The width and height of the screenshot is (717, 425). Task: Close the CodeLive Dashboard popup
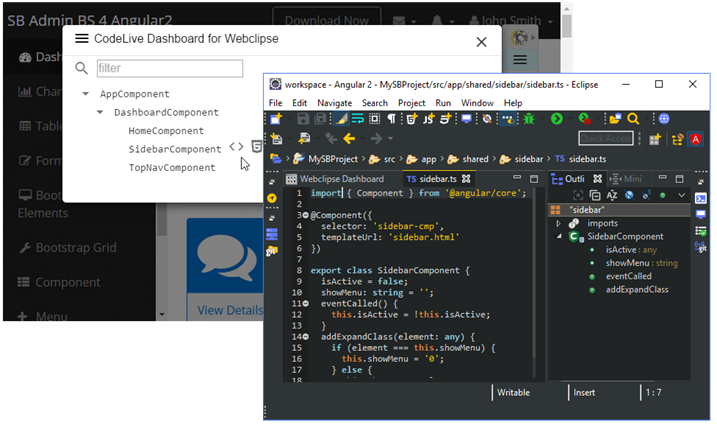tap(481, 41)
